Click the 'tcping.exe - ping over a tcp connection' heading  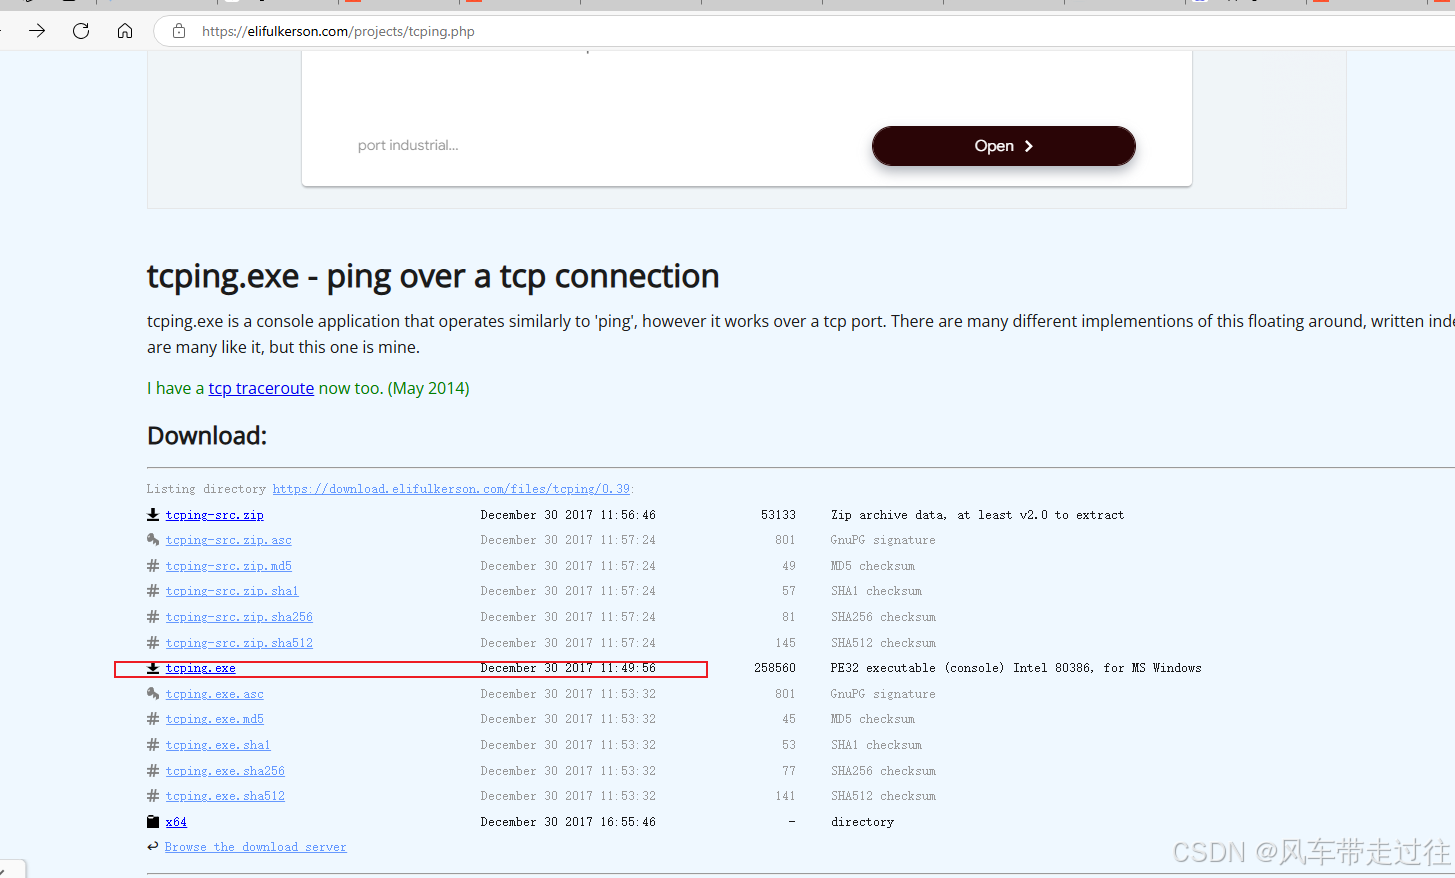433,276
